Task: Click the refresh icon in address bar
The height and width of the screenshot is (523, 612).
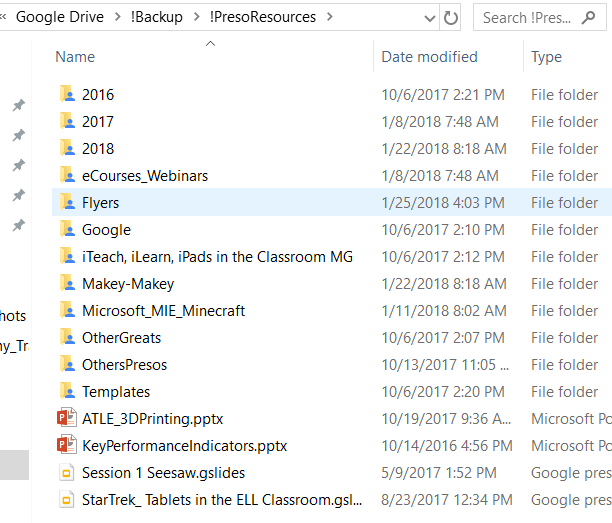Action: (x=450, y=18)
